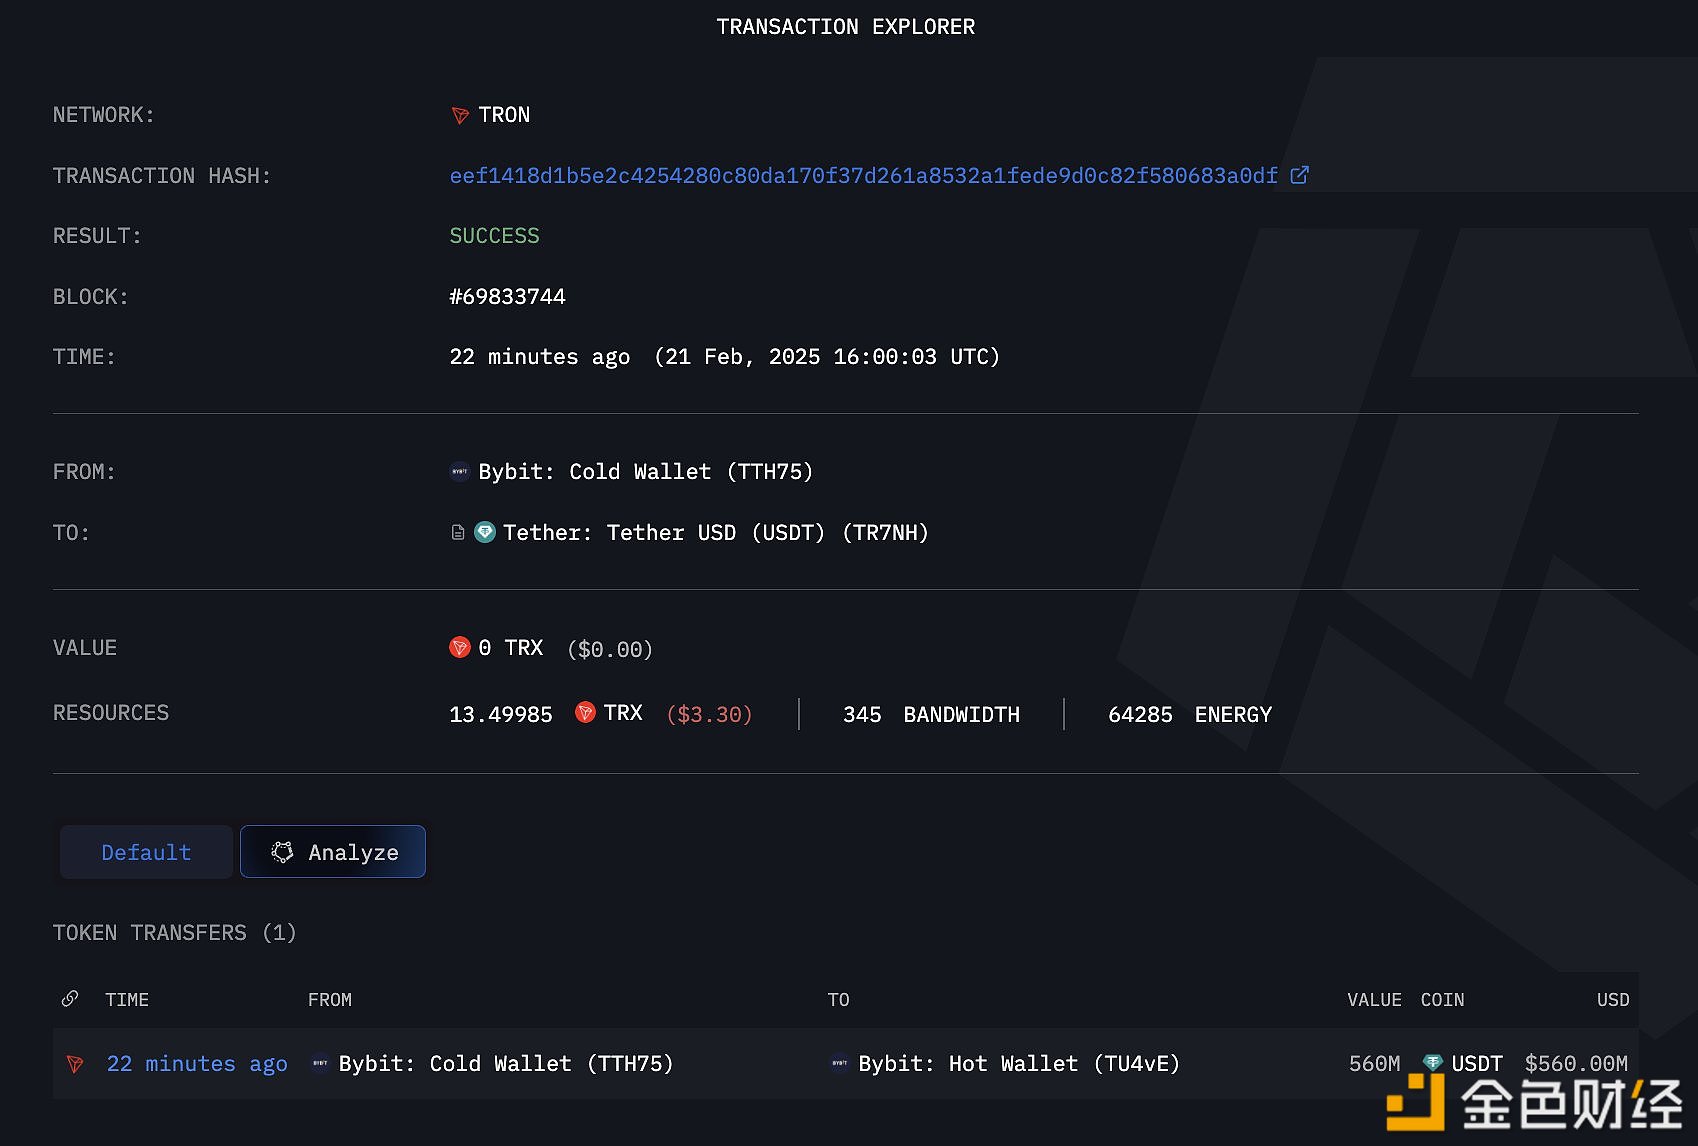
Task: Click the 13.49985 resource fee amount
Action: pyautogui.click(x=501, y=714)
